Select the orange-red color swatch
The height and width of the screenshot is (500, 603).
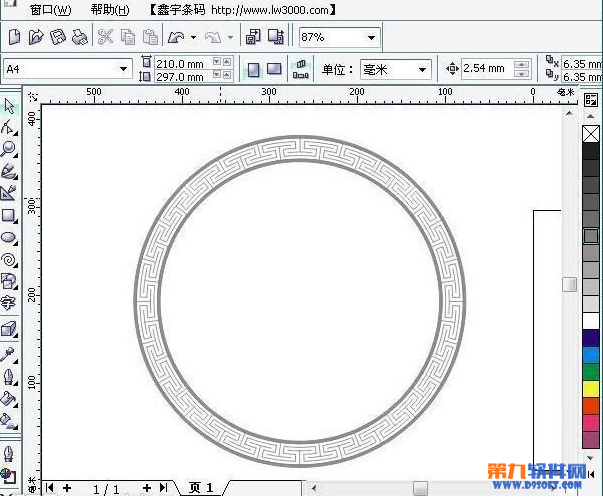coord(591,406)
